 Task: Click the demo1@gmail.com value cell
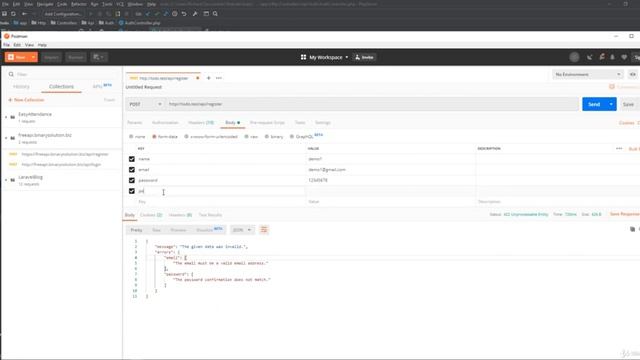coord(391,169)
